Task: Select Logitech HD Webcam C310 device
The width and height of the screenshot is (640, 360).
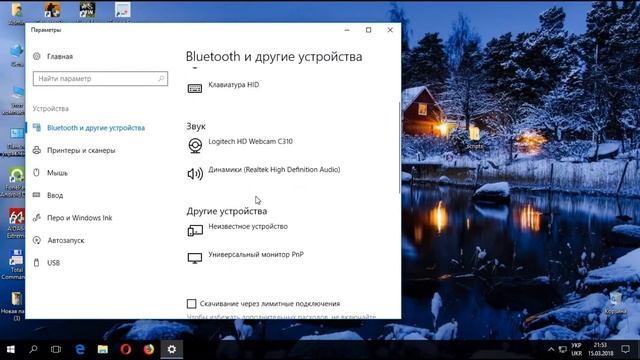Action: click(250, 141)
